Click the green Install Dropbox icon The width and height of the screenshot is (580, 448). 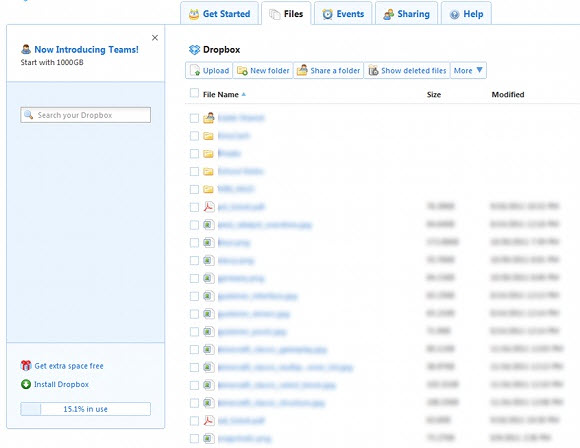[26, 384]
